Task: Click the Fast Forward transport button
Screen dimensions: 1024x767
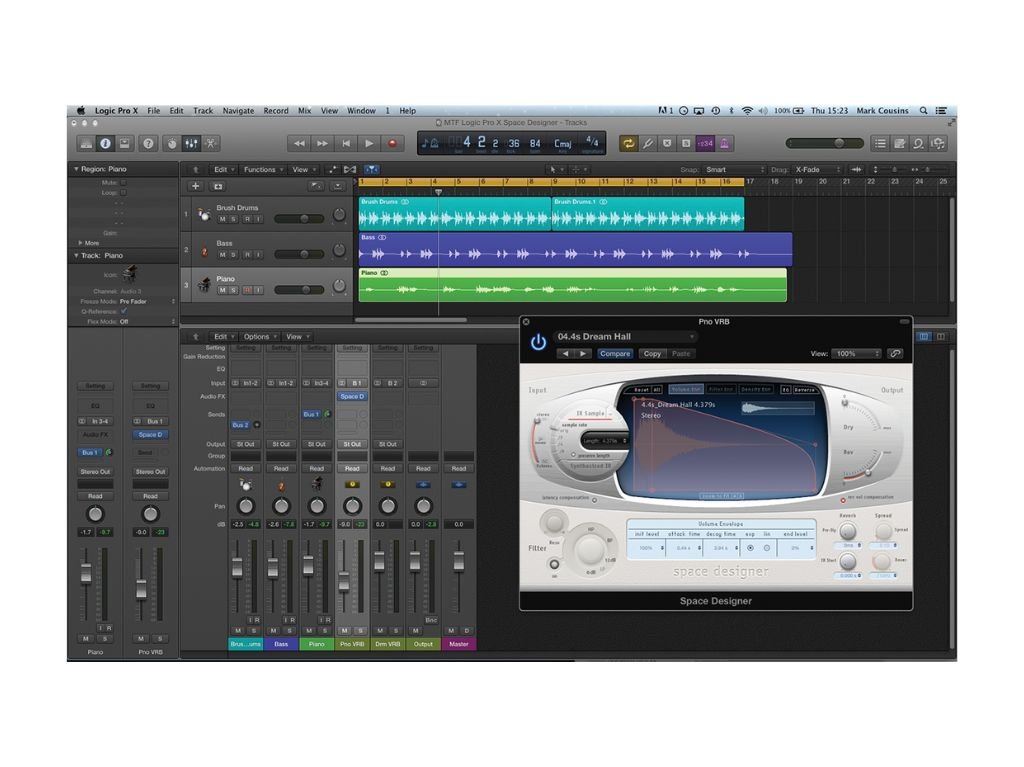Action: click(322, 143)
